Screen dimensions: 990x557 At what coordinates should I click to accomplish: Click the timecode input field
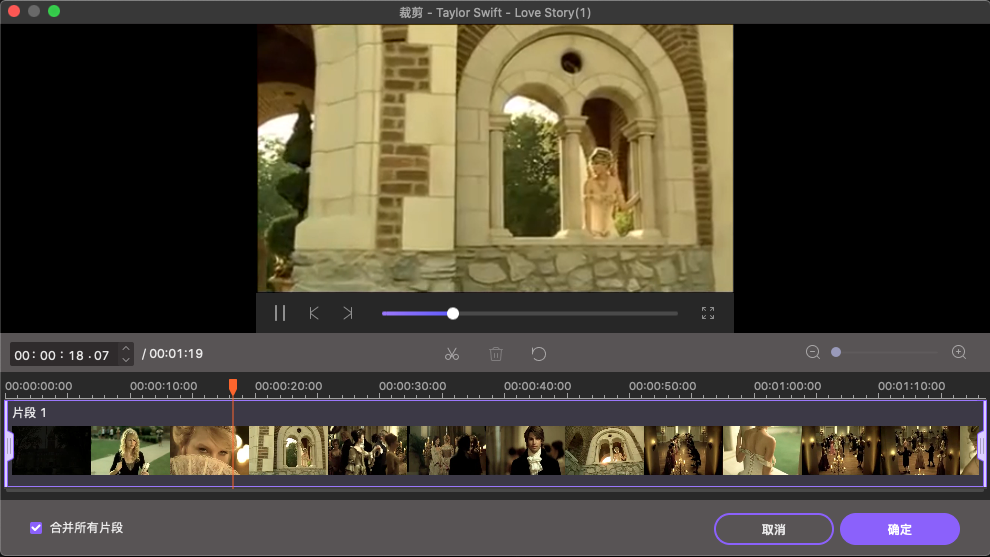pyautogui.click(x=62, y=355)
